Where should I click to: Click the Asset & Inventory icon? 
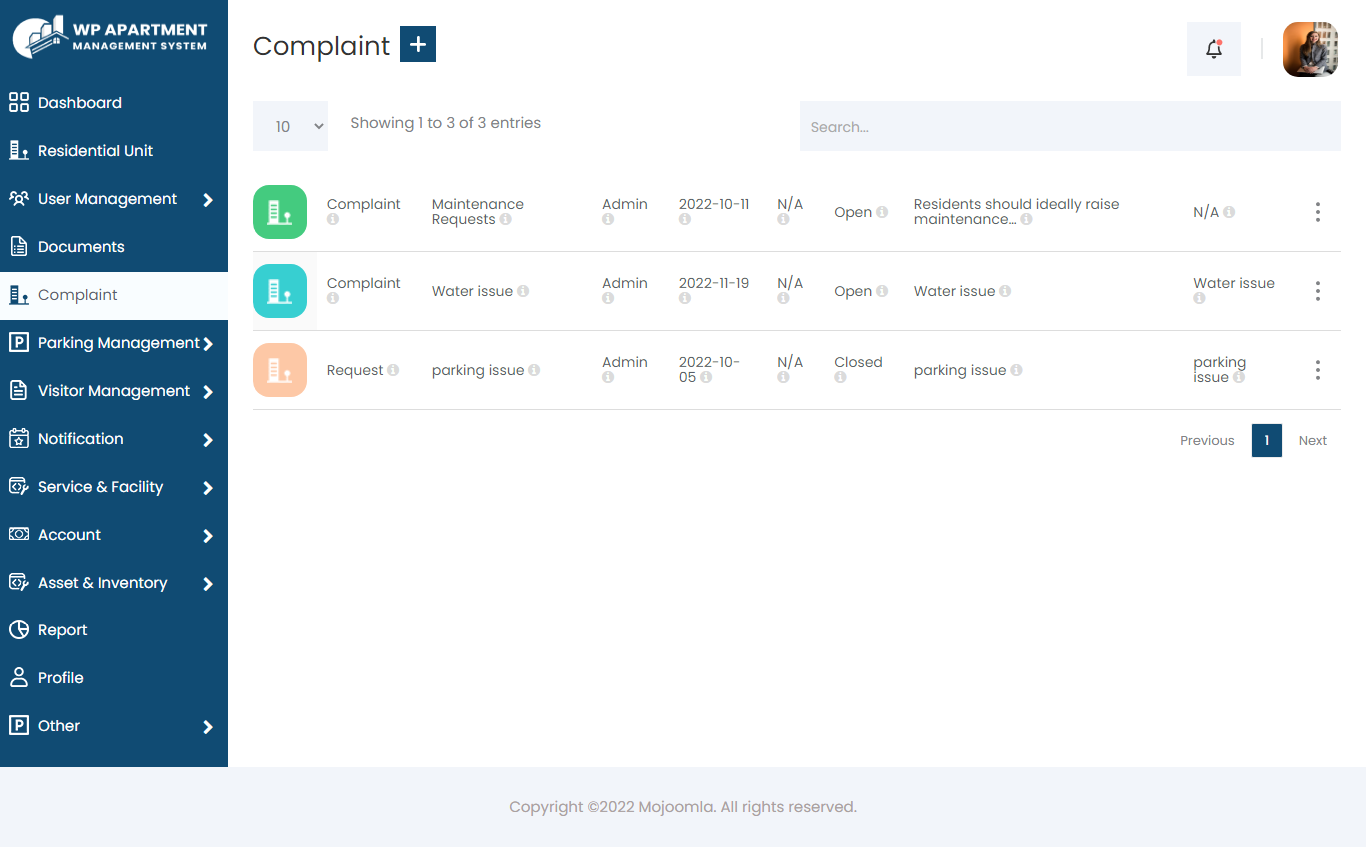point(19,582)
